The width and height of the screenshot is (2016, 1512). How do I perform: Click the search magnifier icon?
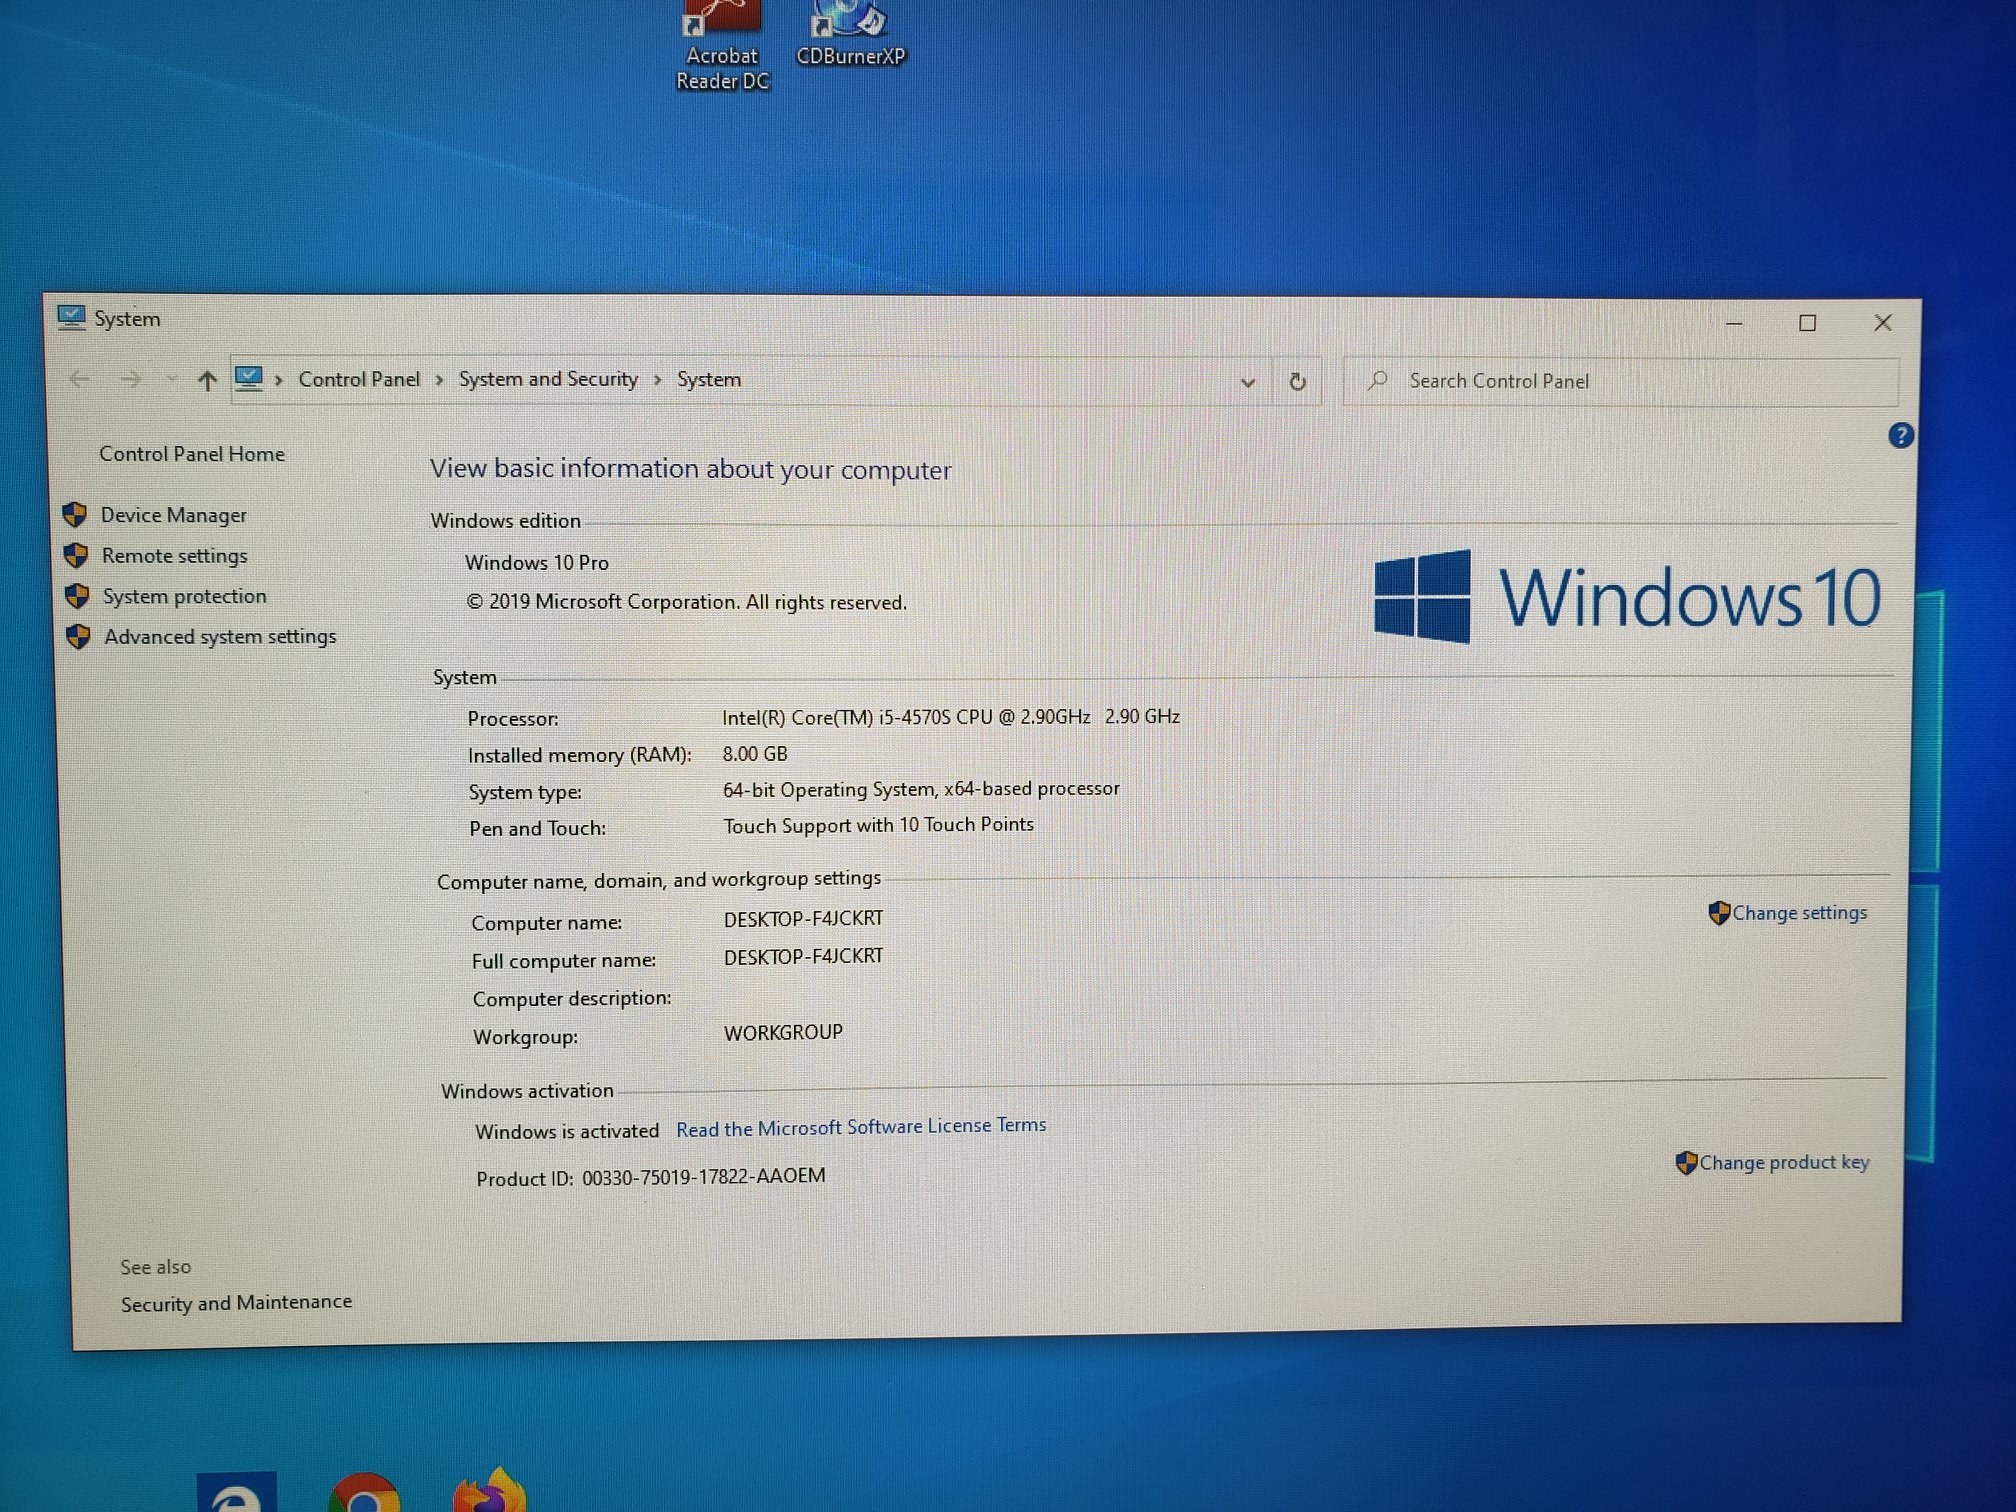[1378, 380]
